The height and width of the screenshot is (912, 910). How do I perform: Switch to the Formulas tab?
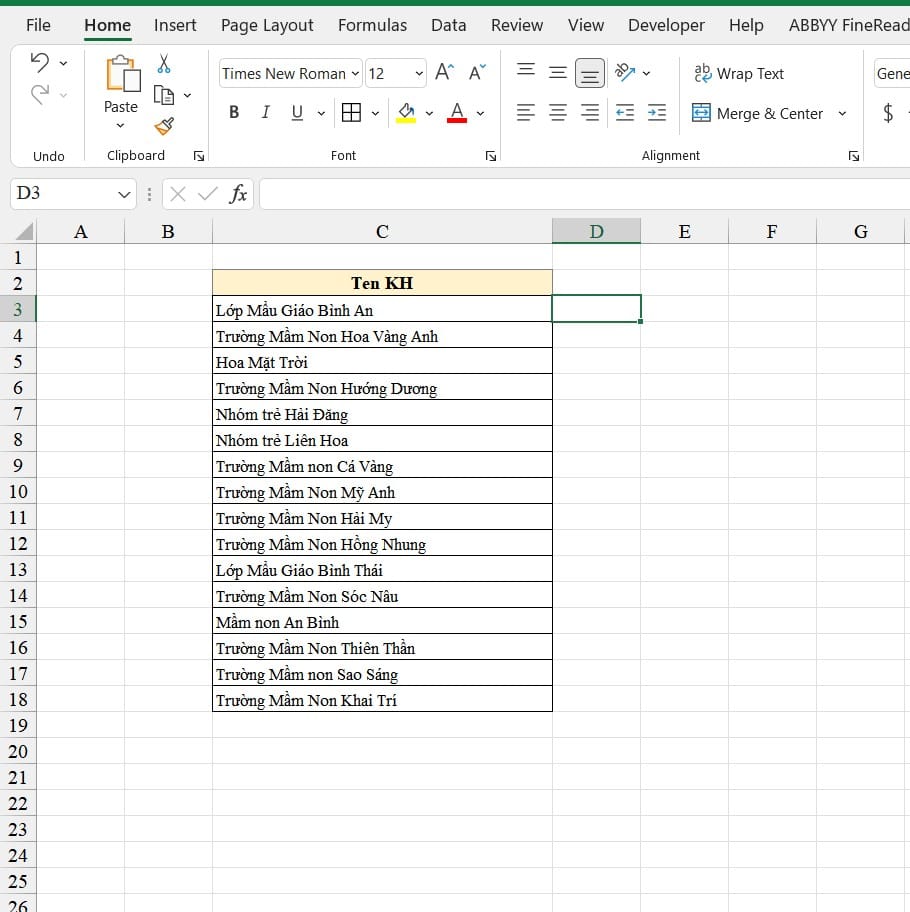372,25
